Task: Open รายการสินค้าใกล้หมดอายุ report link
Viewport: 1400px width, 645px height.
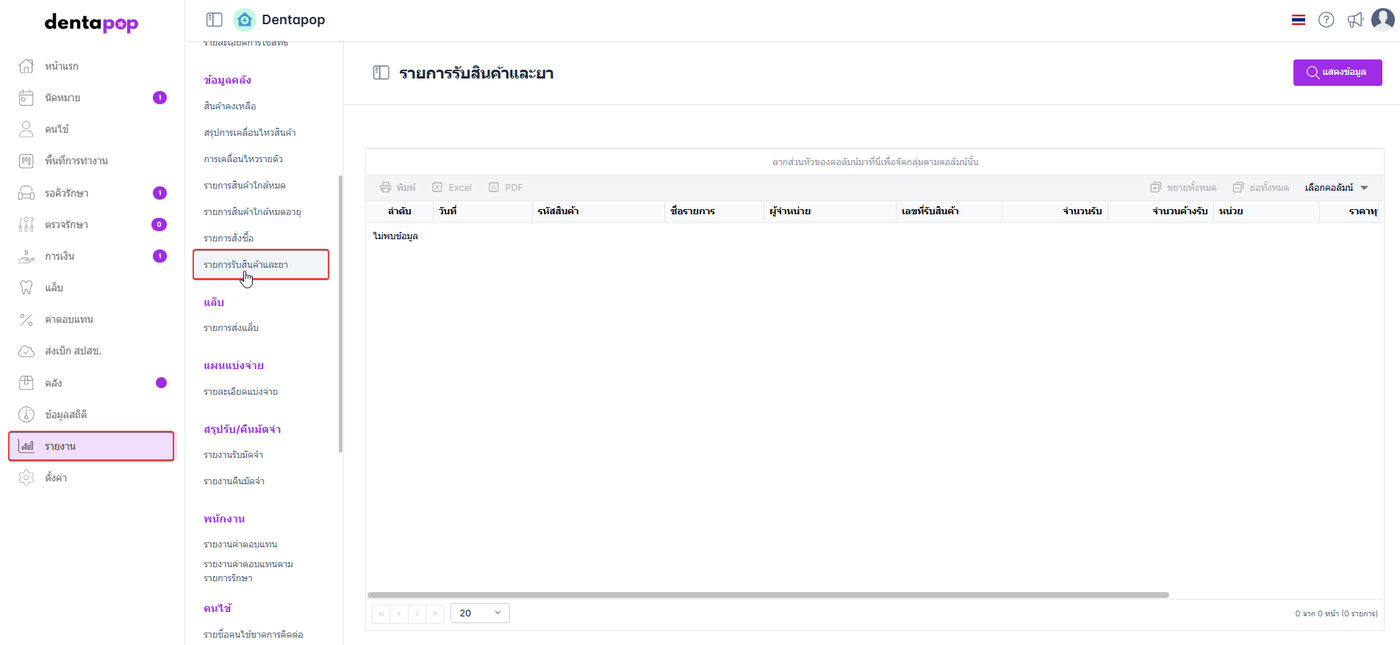Action: click(x=252, y=212)
